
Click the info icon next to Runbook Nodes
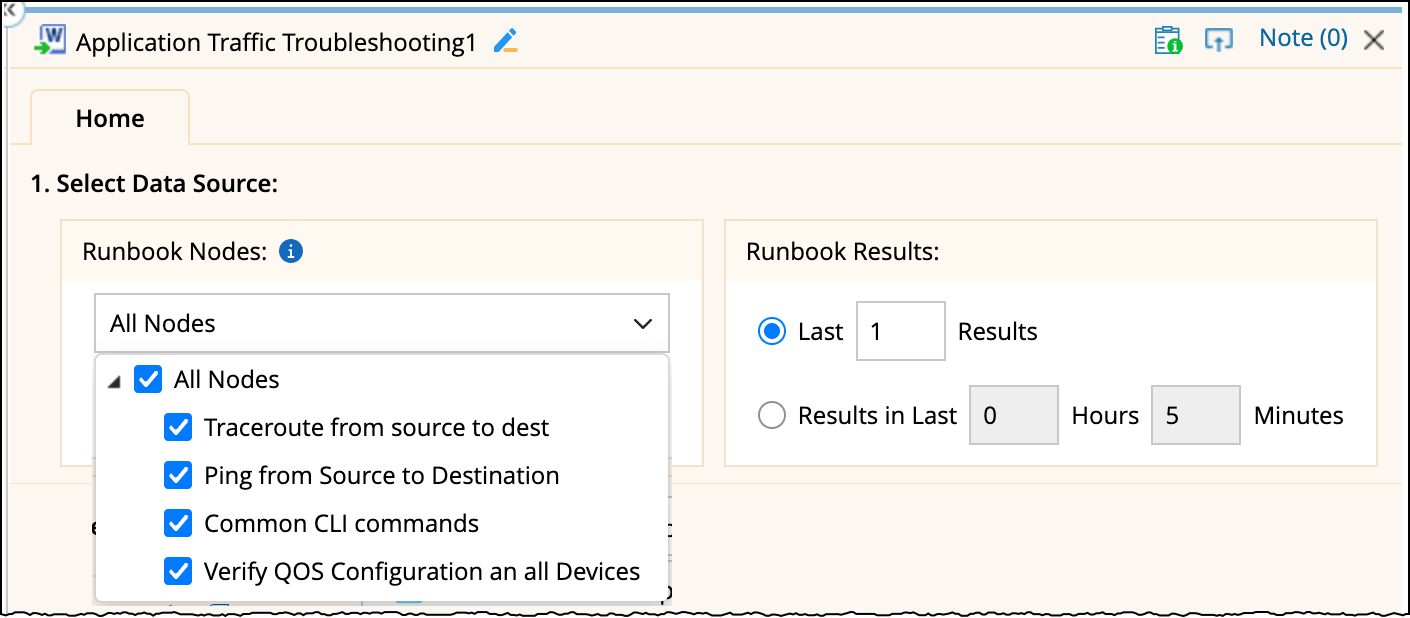point(291,252)
